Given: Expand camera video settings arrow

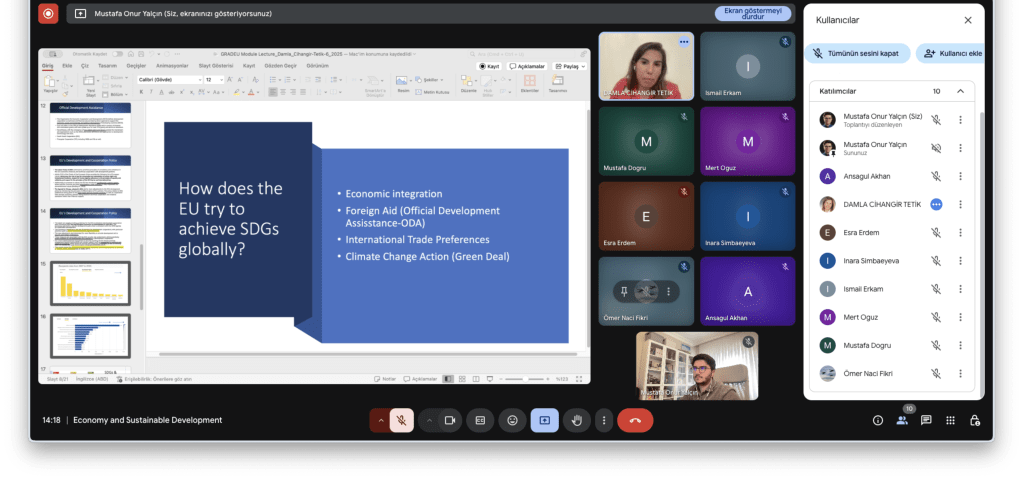Looking at the screenshot, I should pyautogui.click(x=429, y=420).
